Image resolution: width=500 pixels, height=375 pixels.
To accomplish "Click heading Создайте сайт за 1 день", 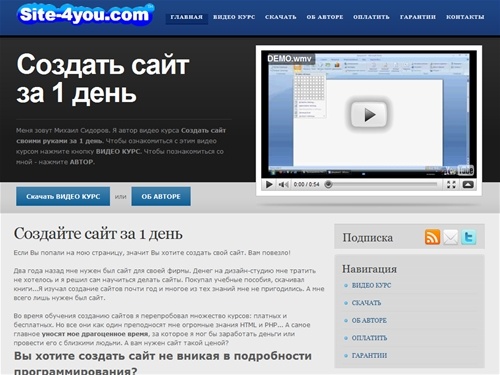I will pos(98,234).
